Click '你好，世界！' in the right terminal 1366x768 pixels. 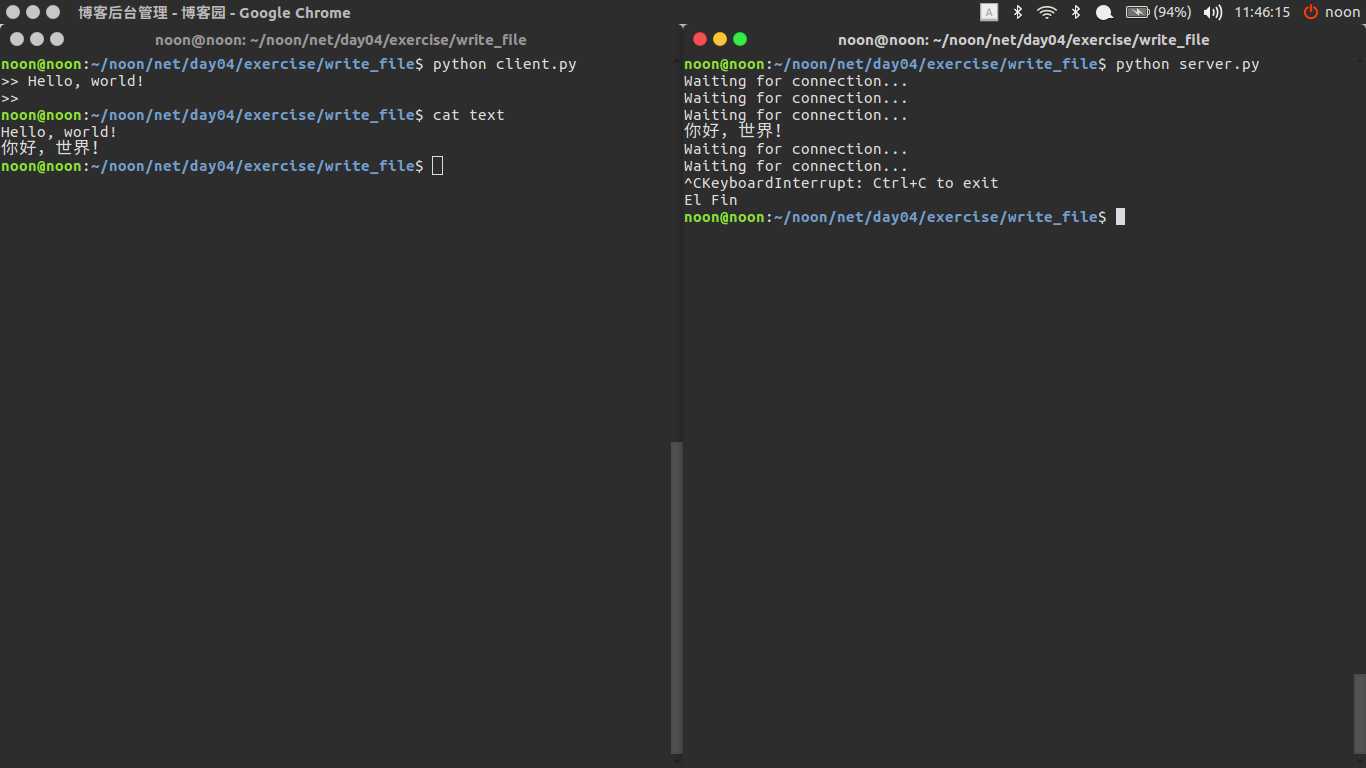[x=734, y=131]
